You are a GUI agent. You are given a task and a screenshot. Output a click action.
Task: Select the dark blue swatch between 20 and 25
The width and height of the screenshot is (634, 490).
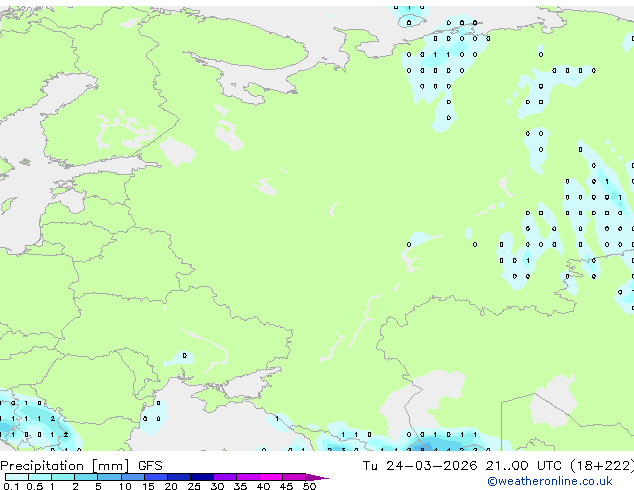pyautogui.click(x=179, y=477)
